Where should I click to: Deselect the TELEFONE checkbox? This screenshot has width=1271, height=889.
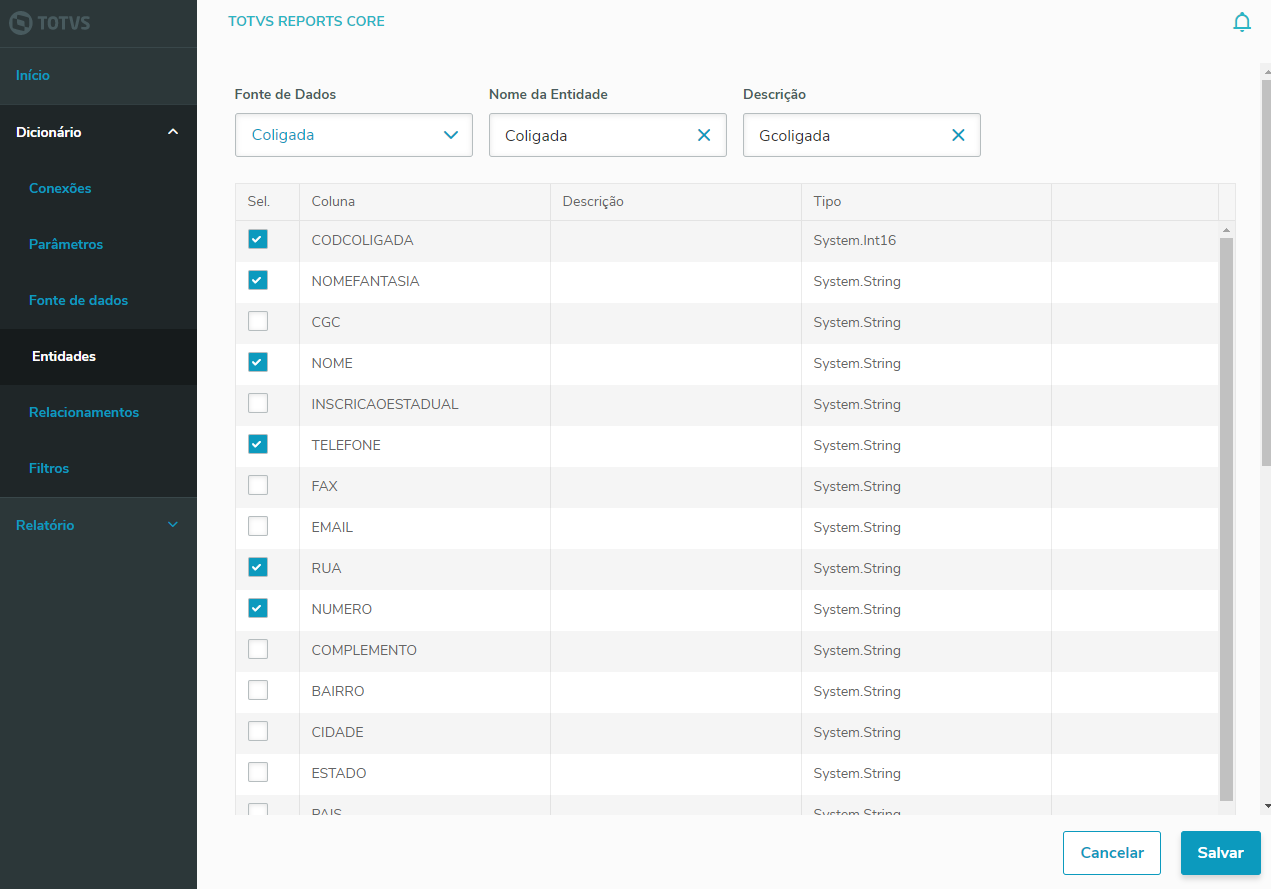click(258, 445)
